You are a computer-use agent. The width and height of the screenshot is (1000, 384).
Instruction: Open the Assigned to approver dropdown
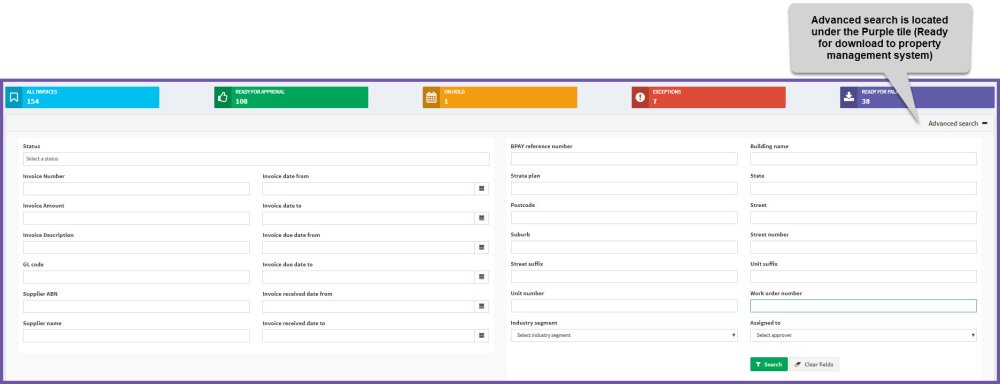(x=864, y=335)
